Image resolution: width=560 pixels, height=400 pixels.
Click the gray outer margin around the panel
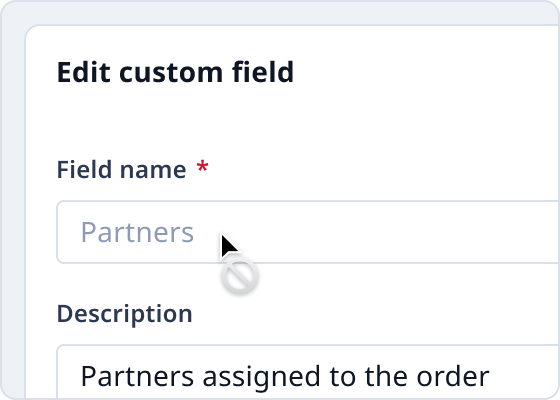(12, 214)
